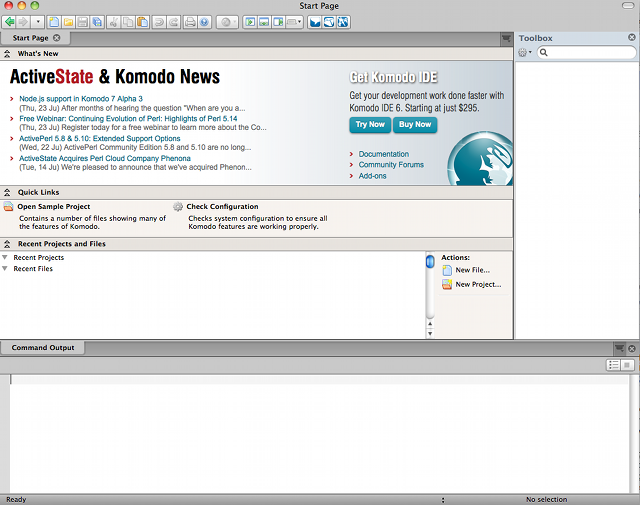Click the Toolbox search field
This screenshot has height=505, width=640.
(586, 52)
